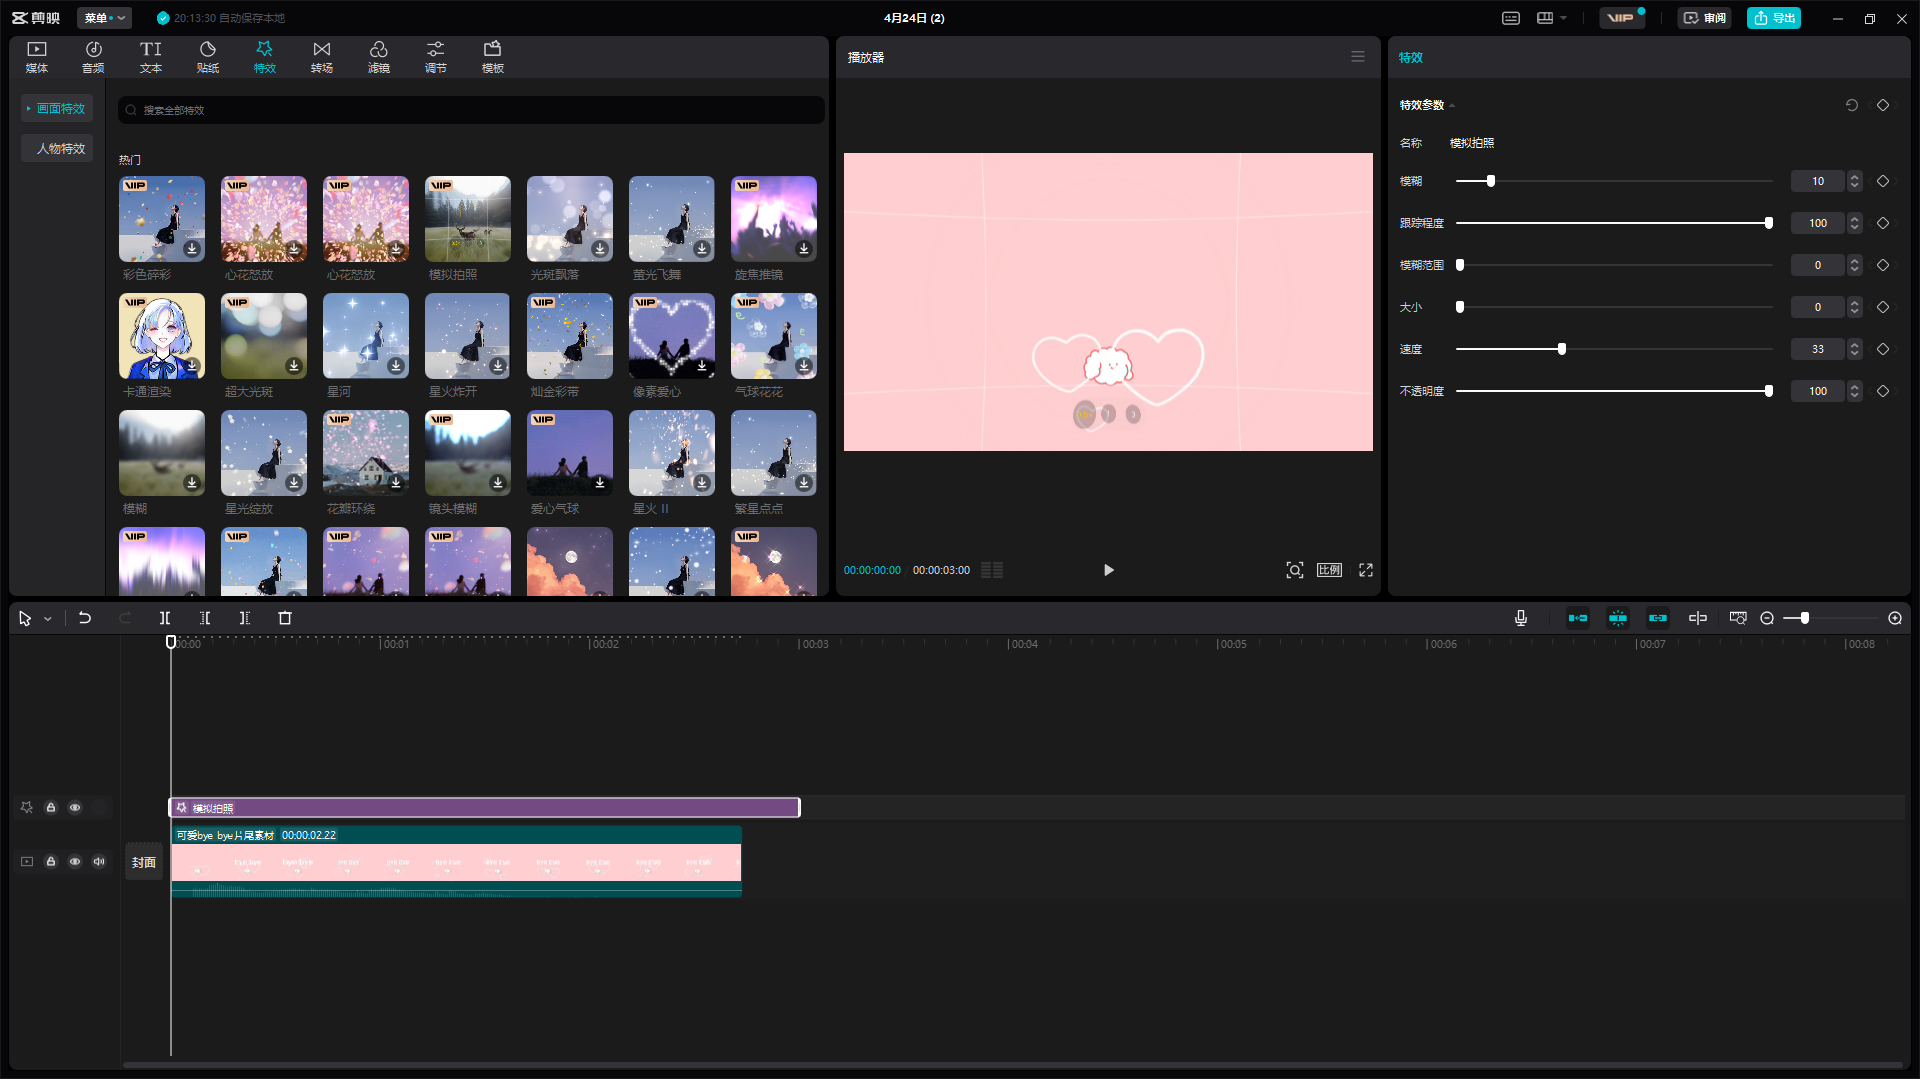Open the Transitions (转场) tool tab
1920x1080 pixels.
click(x=321, y=57)
